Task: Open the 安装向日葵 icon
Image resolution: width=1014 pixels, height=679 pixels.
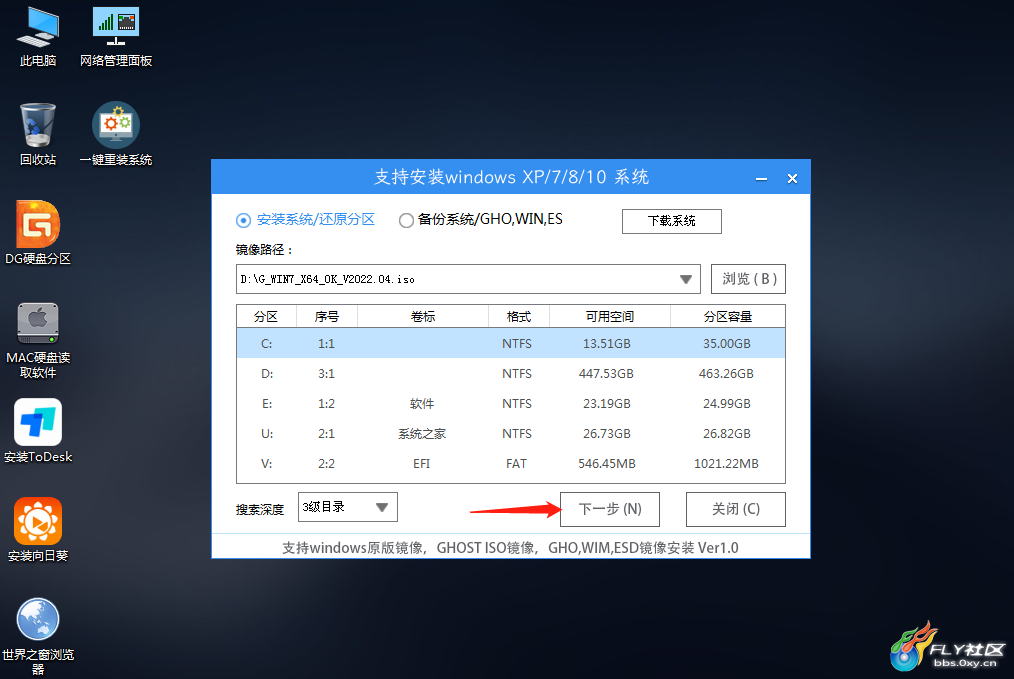Action: pos(38,530)
